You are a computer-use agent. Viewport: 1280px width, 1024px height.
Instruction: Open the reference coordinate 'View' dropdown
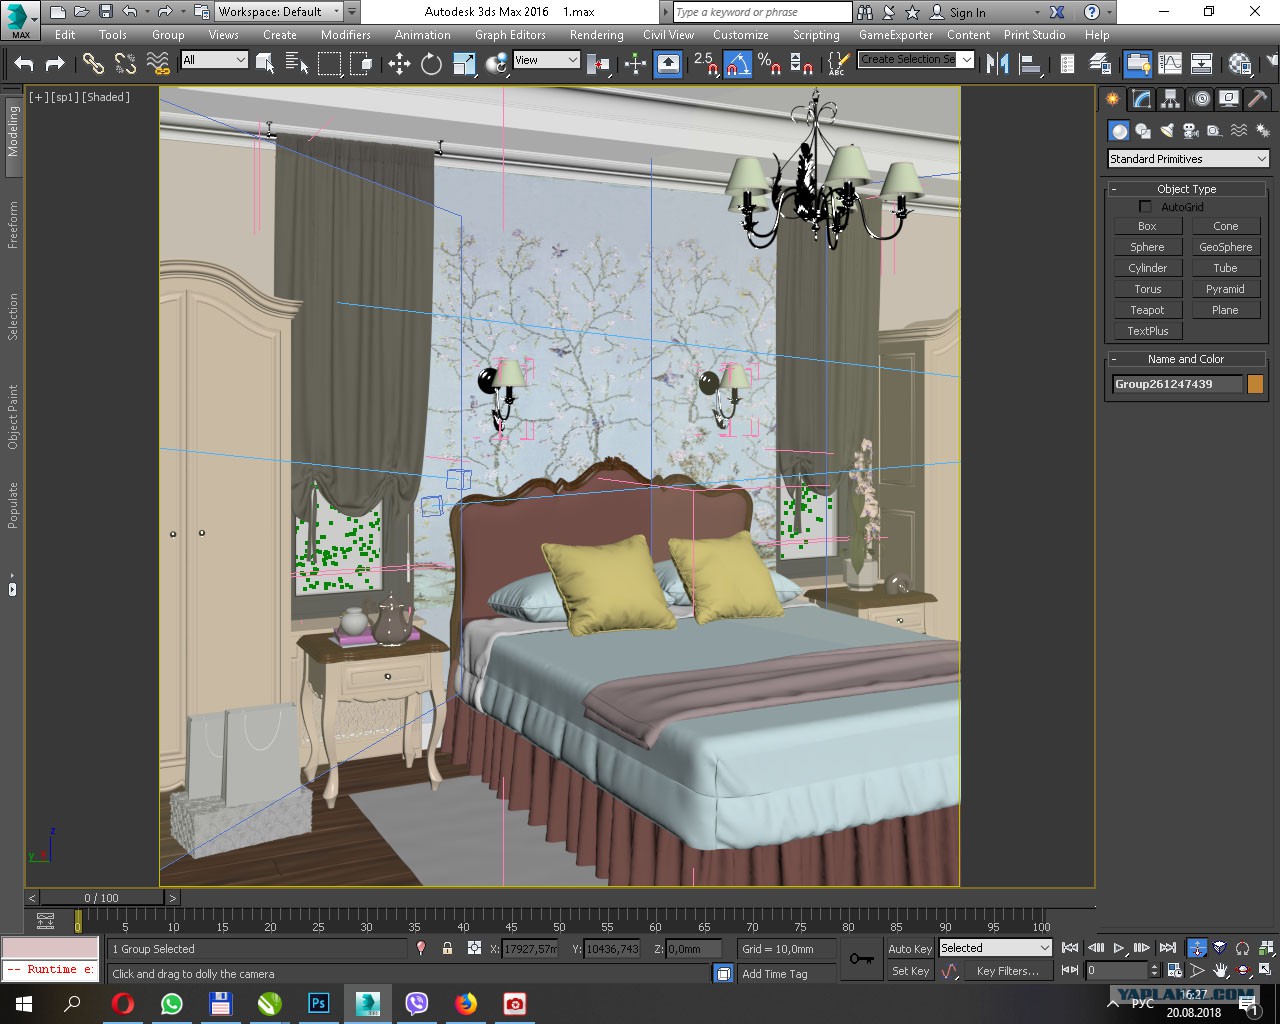click(x=546, y=60)
